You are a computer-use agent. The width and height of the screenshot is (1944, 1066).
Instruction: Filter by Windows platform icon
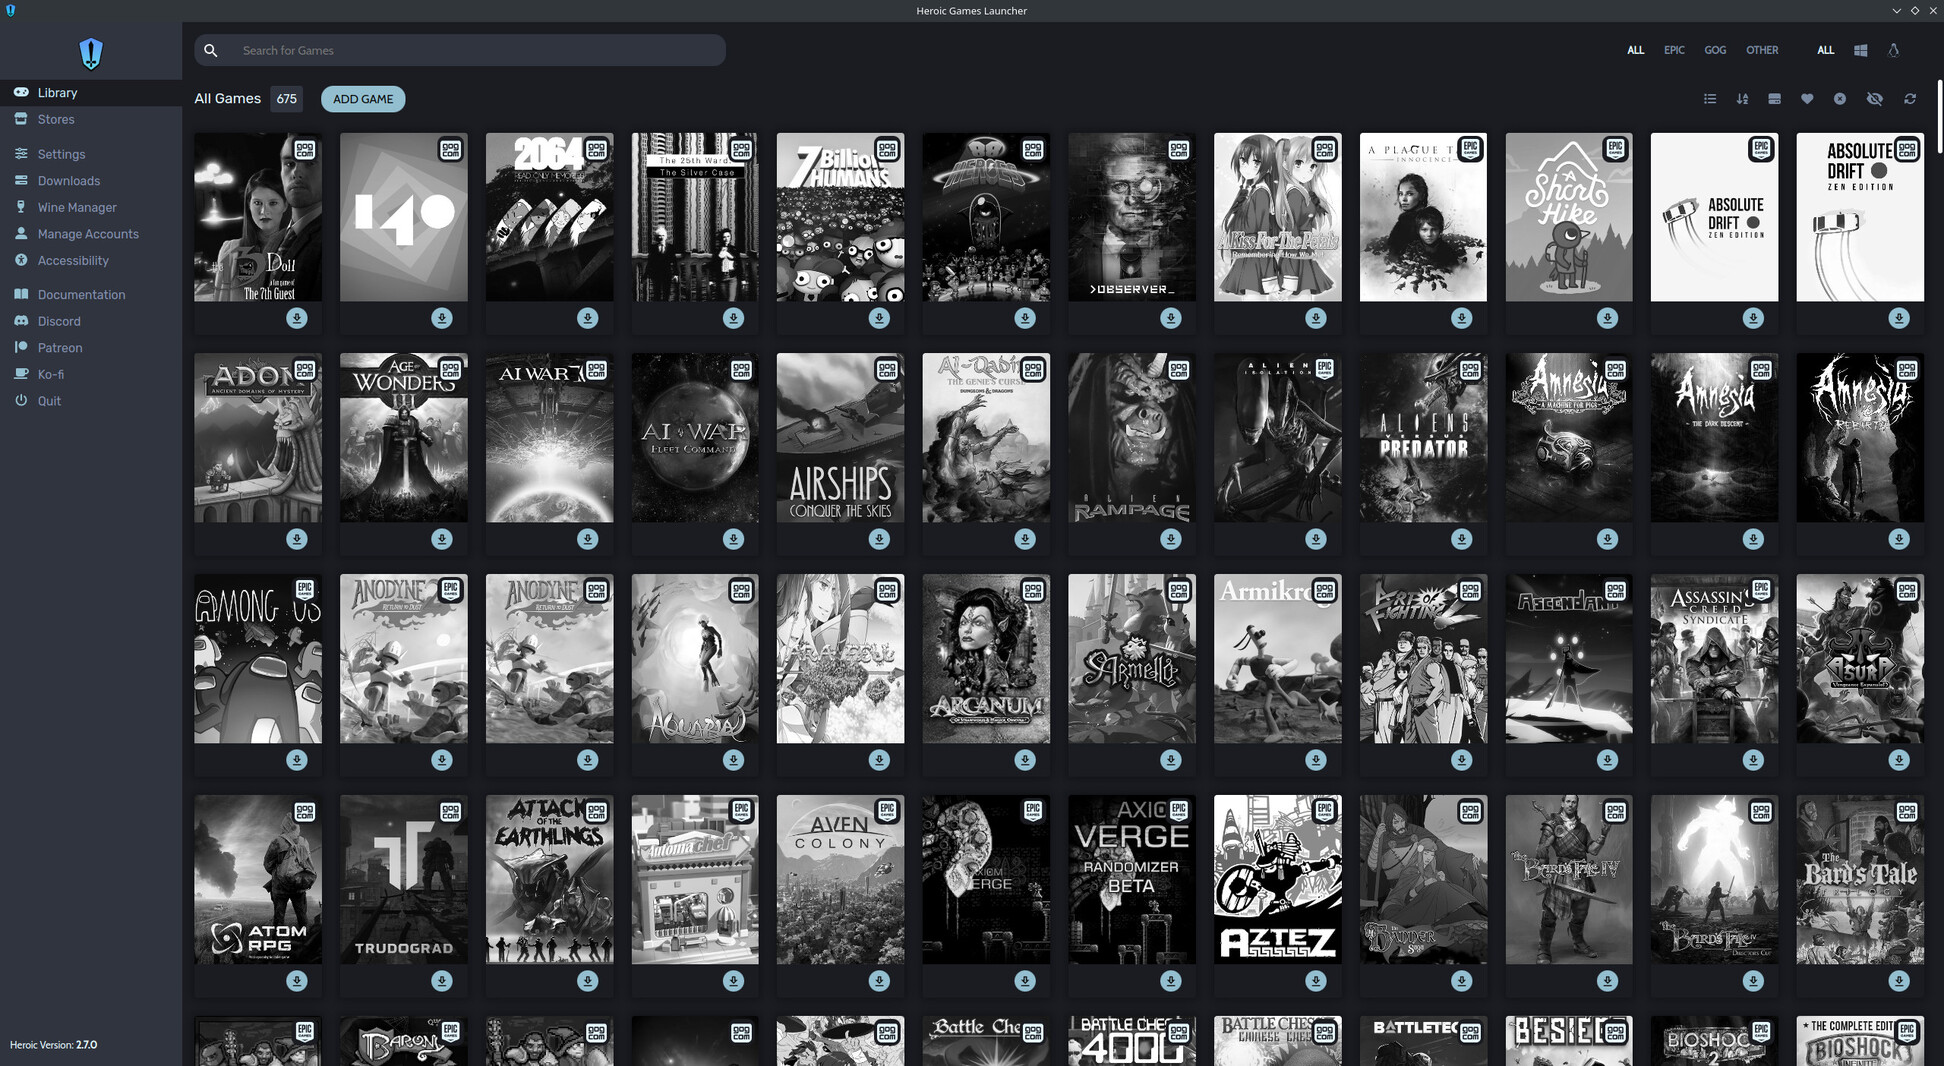coord(1860,50)
